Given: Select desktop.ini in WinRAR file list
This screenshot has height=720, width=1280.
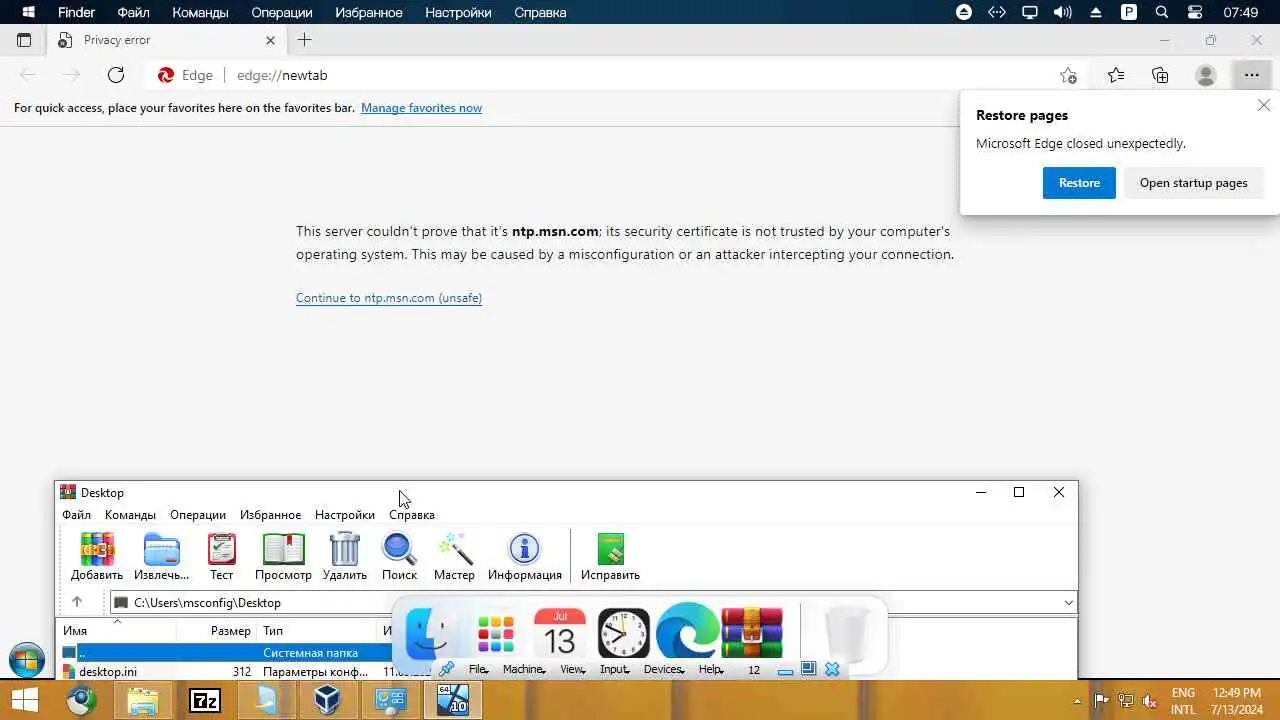Looking at the screenshot, I should (x=108, y=672).
